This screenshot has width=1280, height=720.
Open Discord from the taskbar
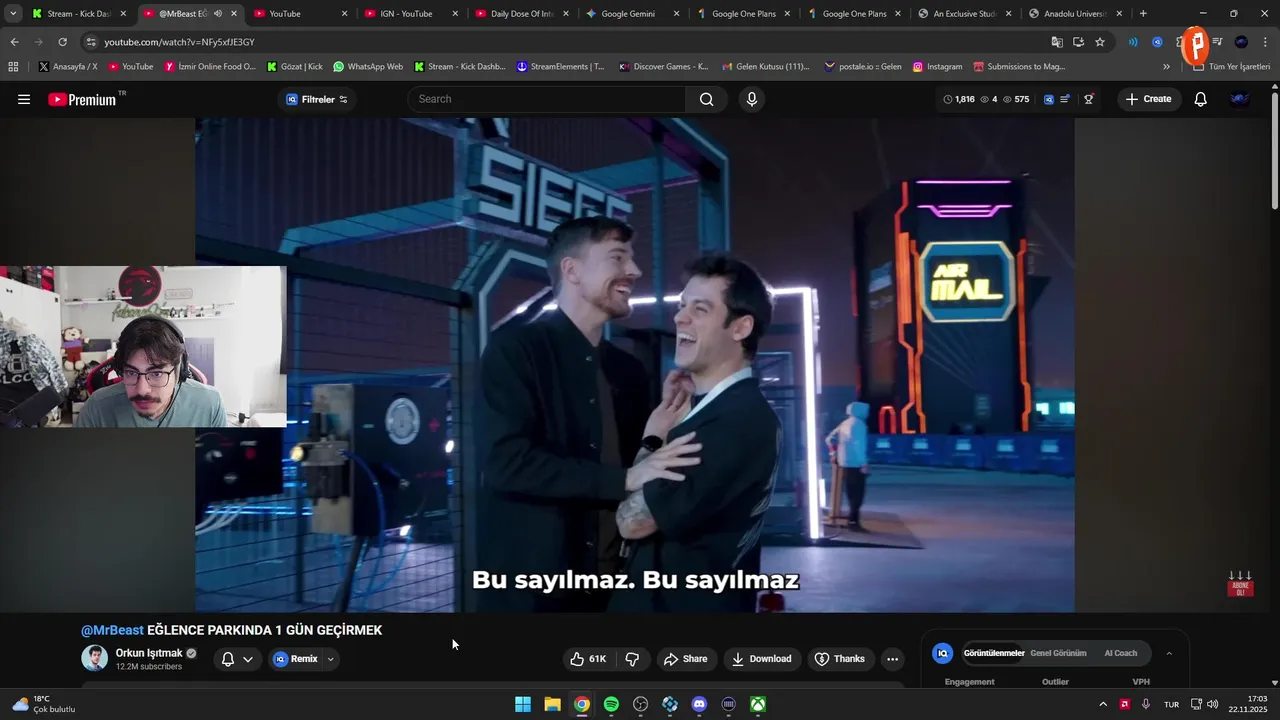[x=699, y=704]
